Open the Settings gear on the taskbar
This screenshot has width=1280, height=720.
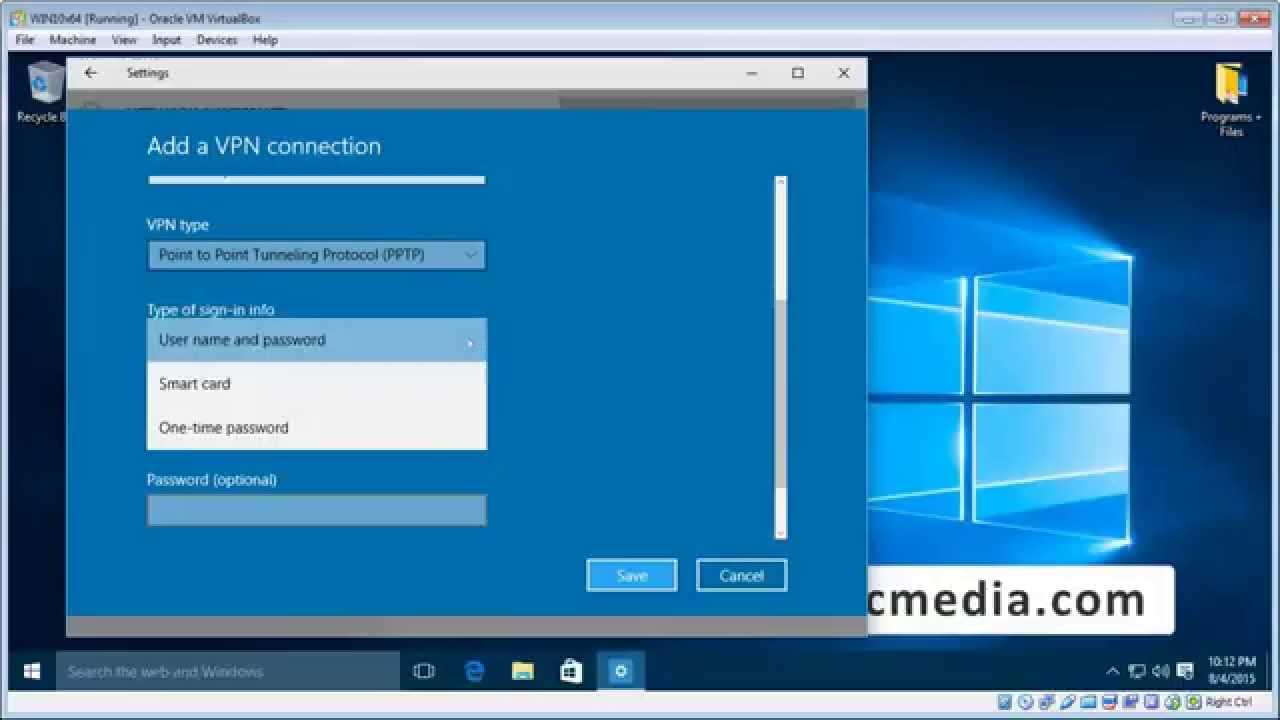pos(621,671)
